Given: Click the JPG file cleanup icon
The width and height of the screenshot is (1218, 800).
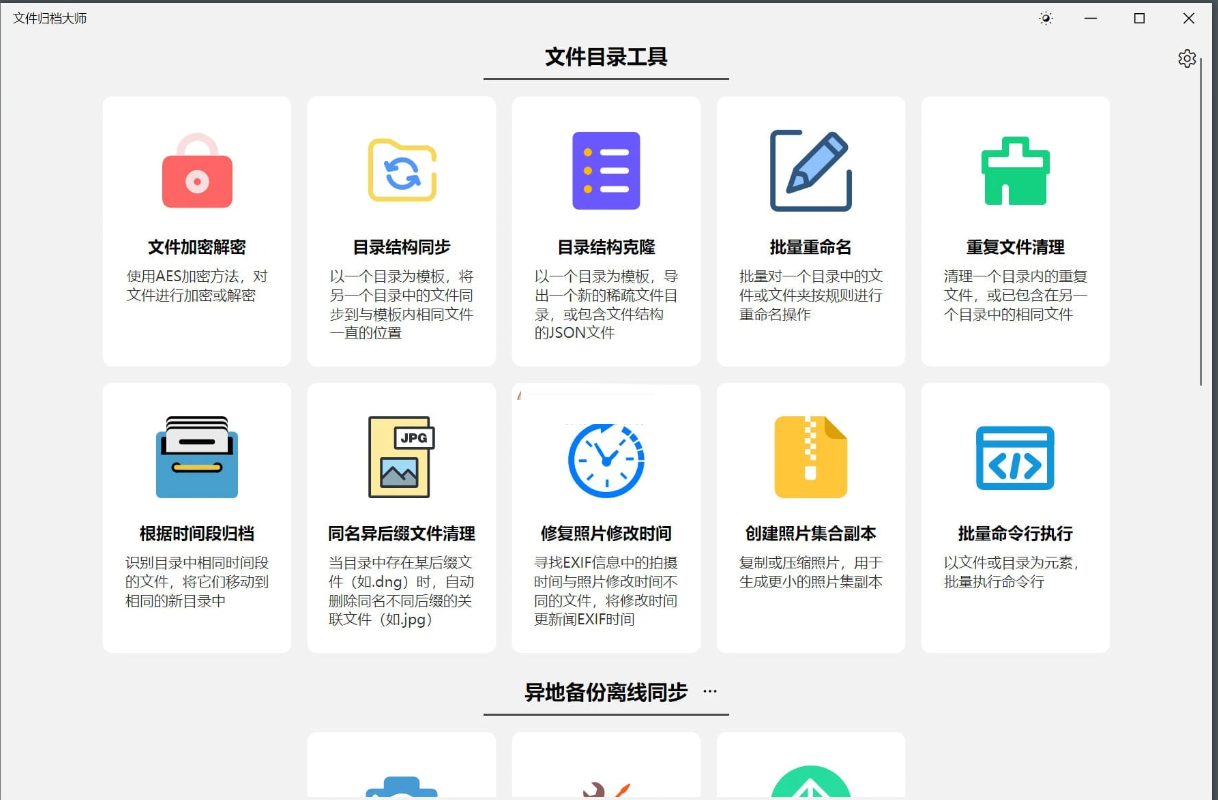Looking at the screenshot, I should (401, 457).
